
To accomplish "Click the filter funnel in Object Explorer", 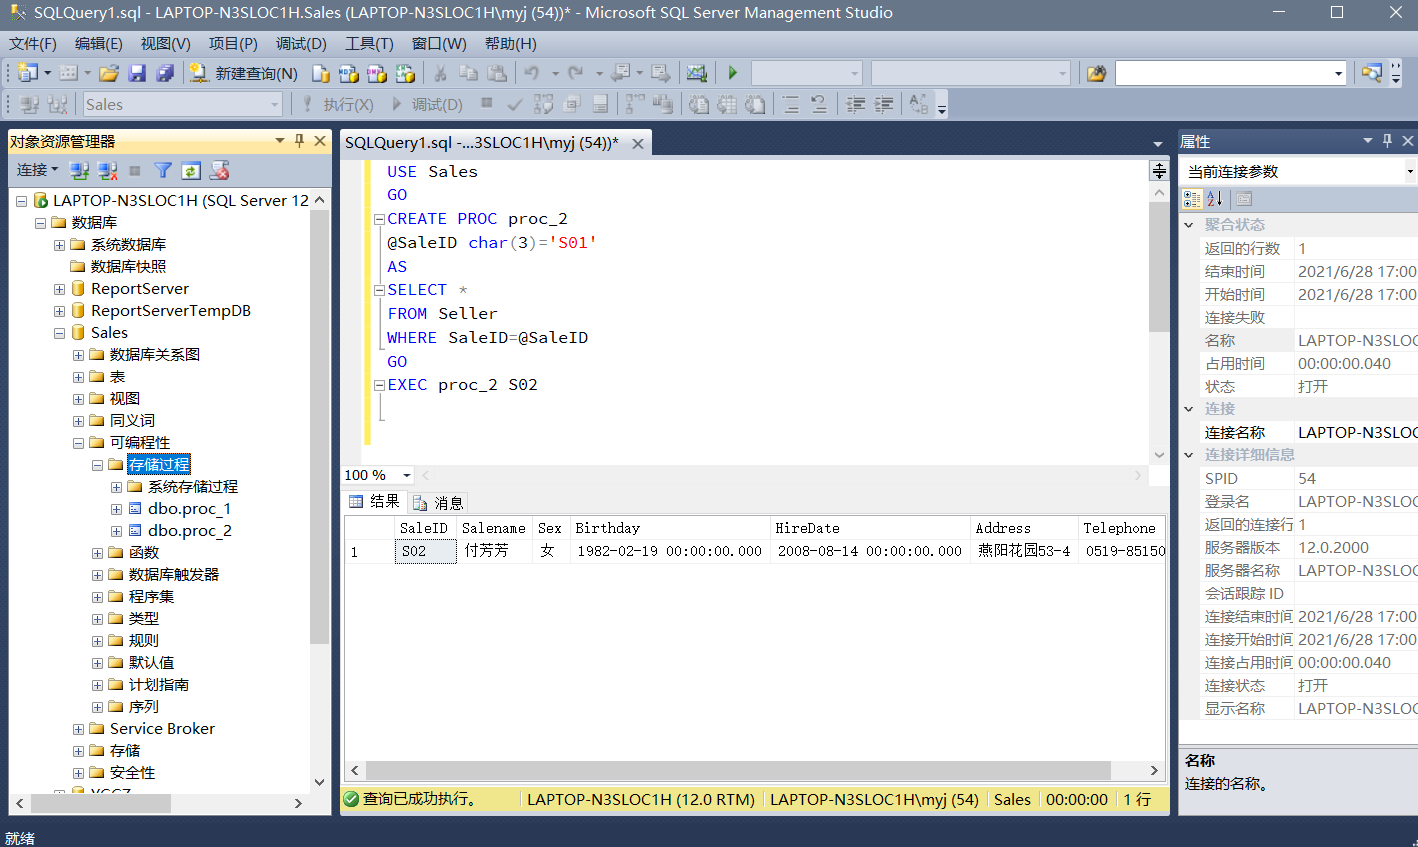I will click(163, 171).
